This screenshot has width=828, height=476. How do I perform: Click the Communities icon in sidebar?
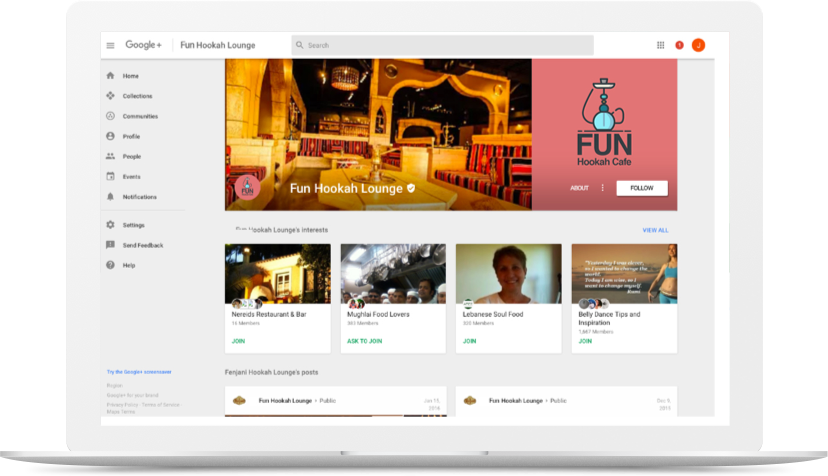point(110,116)
